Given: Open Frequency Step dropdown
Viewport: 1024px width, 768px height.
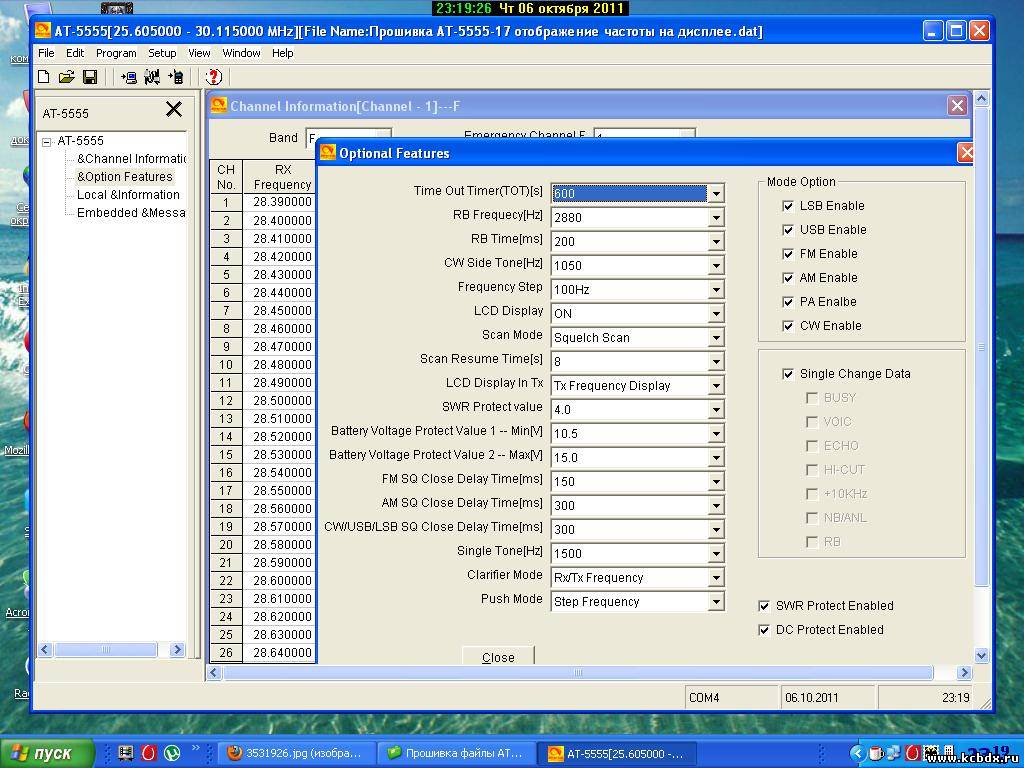Looking at the screenshot, I should pos(716,289).
